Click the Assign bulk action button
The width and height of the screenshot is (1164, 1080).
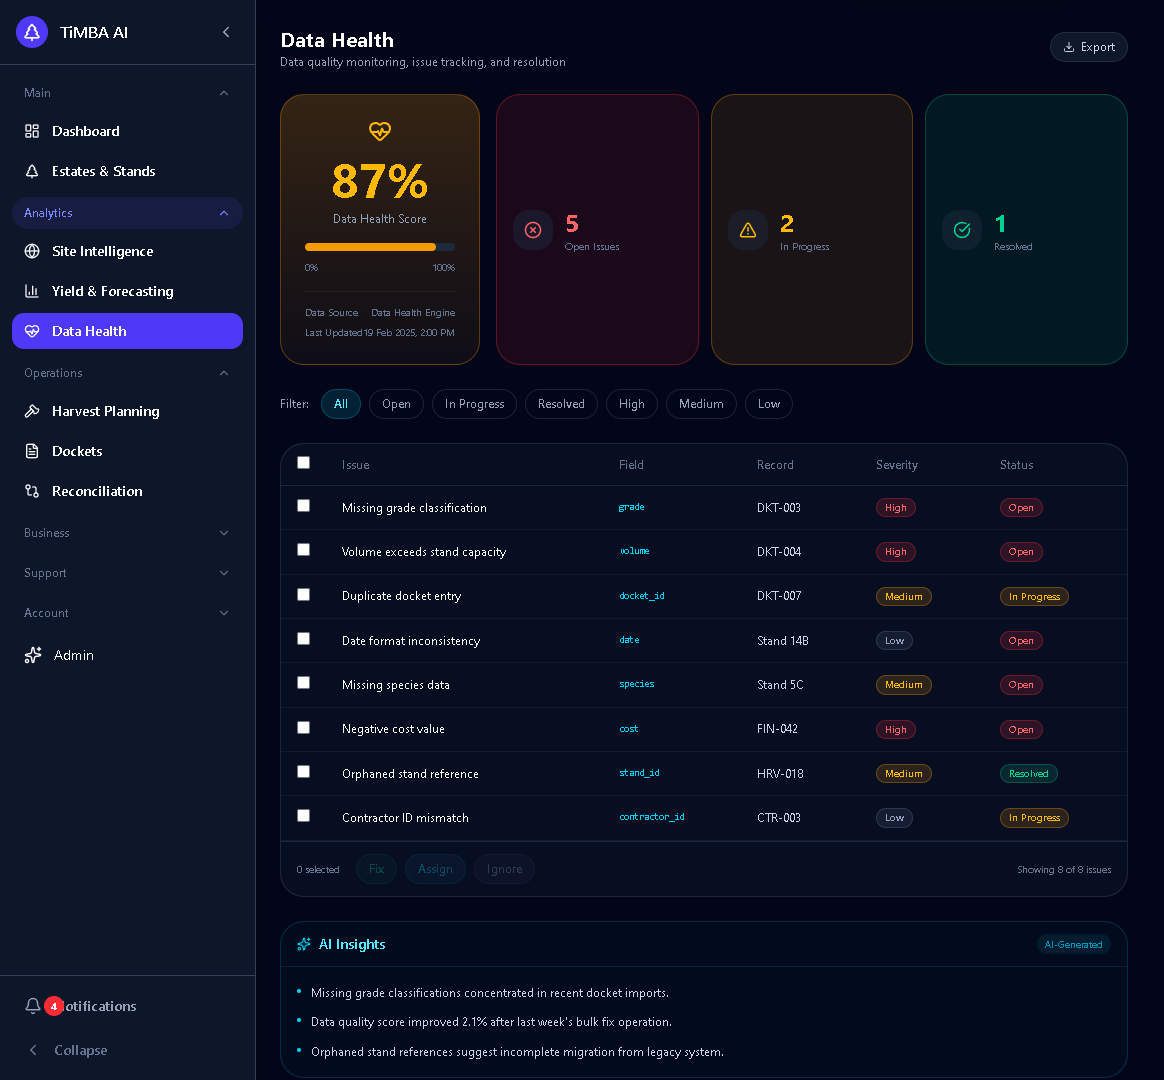pyautogui.click(x=435, y=869)
